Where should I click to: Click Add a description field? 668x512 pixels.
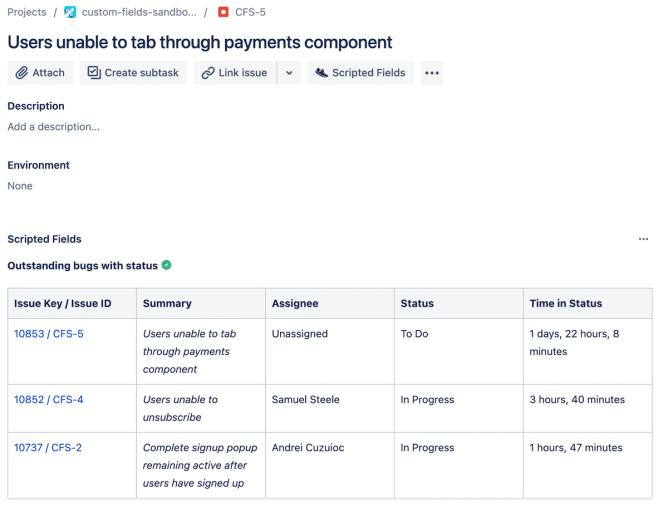pyautogui.click(x=54, y=127)
